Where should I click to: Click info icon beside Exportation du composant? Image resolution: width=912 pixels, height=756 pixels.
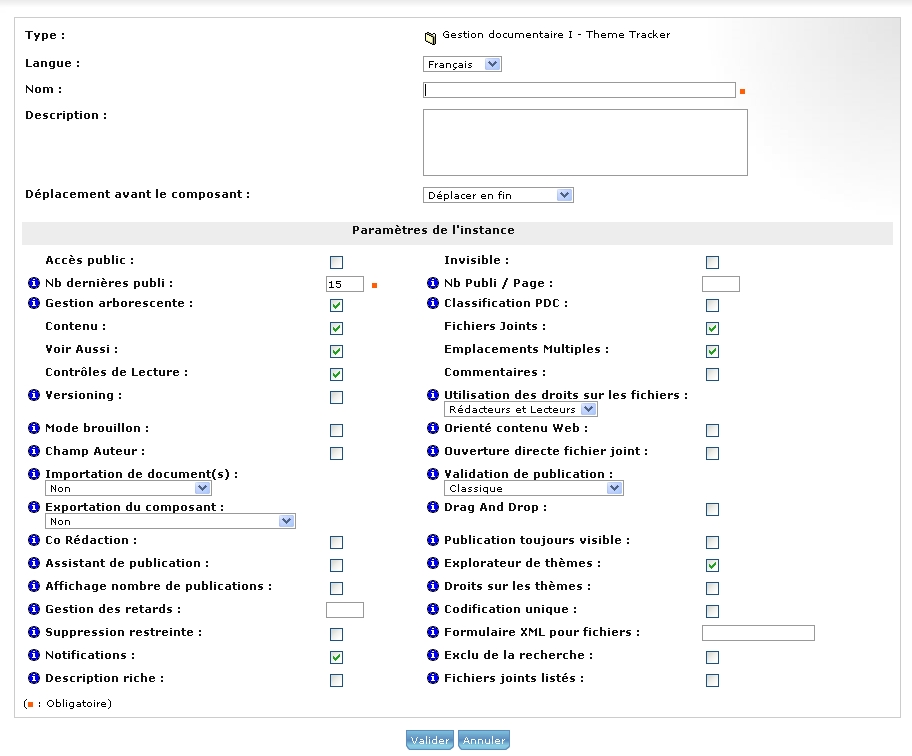pos(34,507)
